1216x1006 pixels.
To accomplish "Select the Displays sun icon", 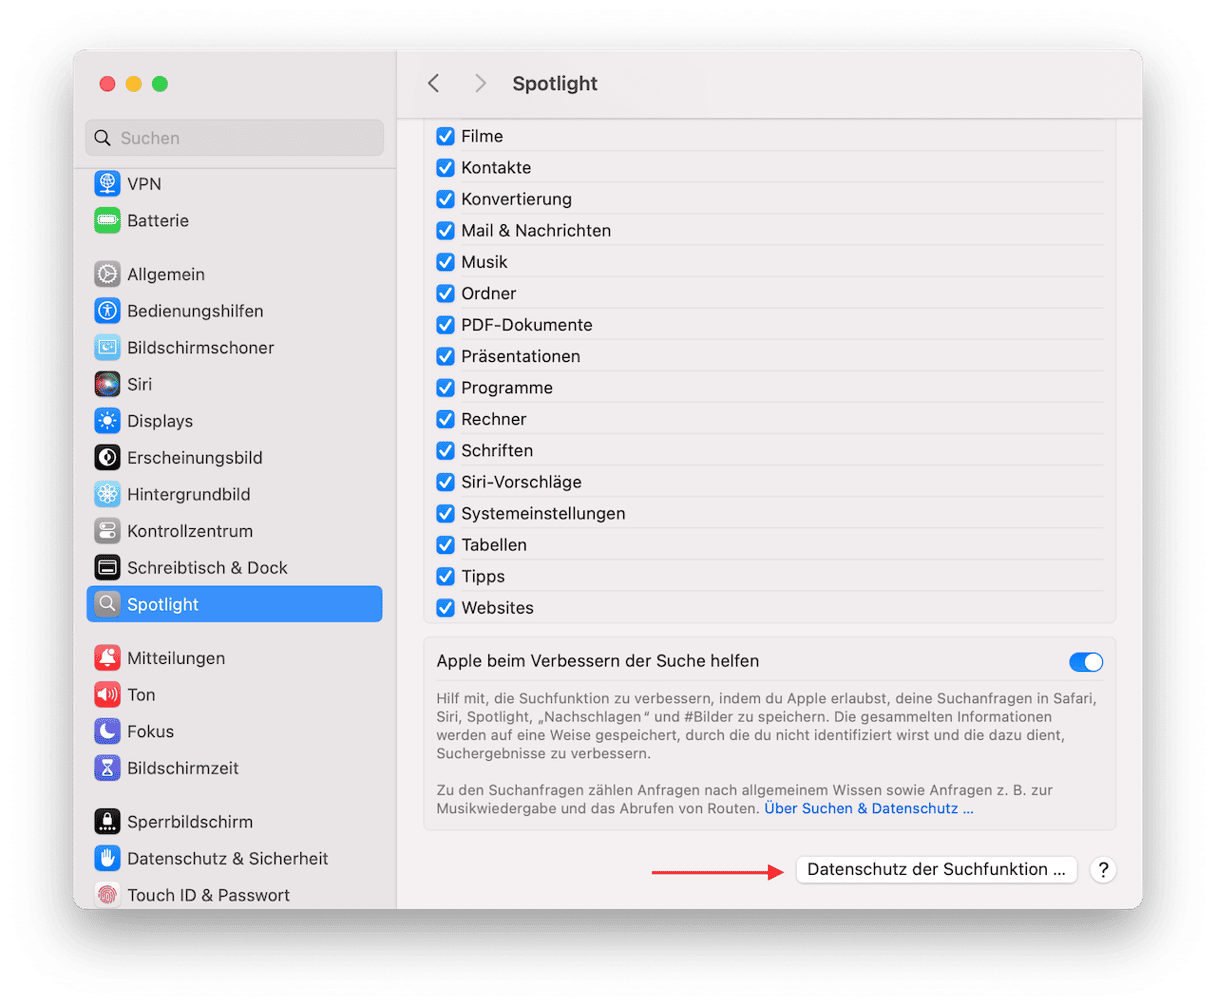I will 107,421.
